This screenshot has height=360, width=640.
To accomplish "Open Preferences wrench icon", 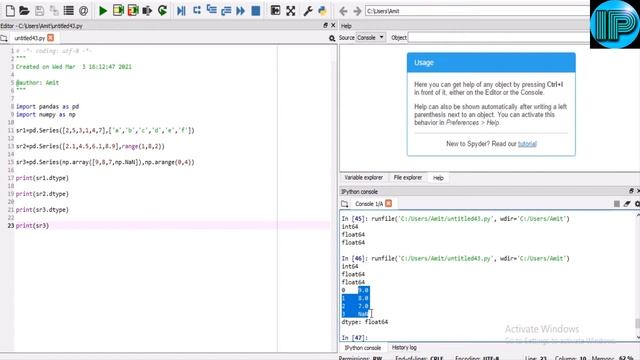I will [308, 11].
